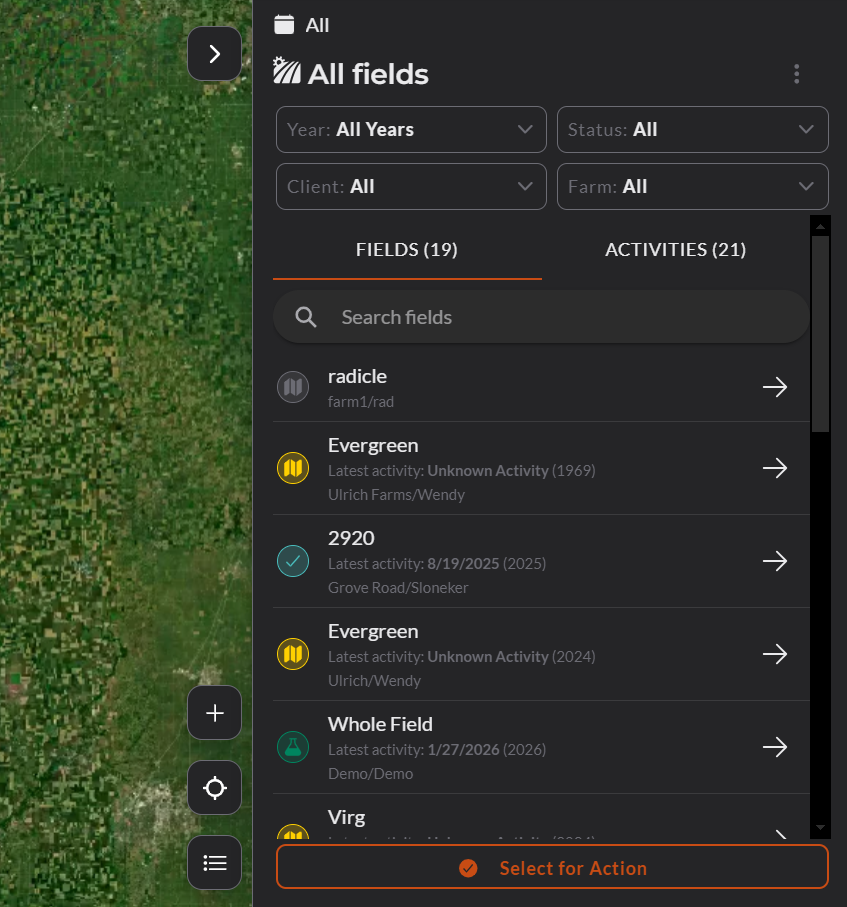Screen dimensions: 847x907
Task: Click the teal checkmark icon for 2920
Action: 293,561
